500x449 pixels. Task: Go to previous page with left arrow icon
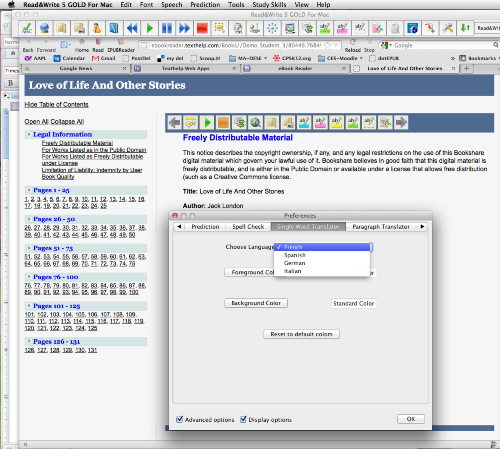(x=174, y=122)
